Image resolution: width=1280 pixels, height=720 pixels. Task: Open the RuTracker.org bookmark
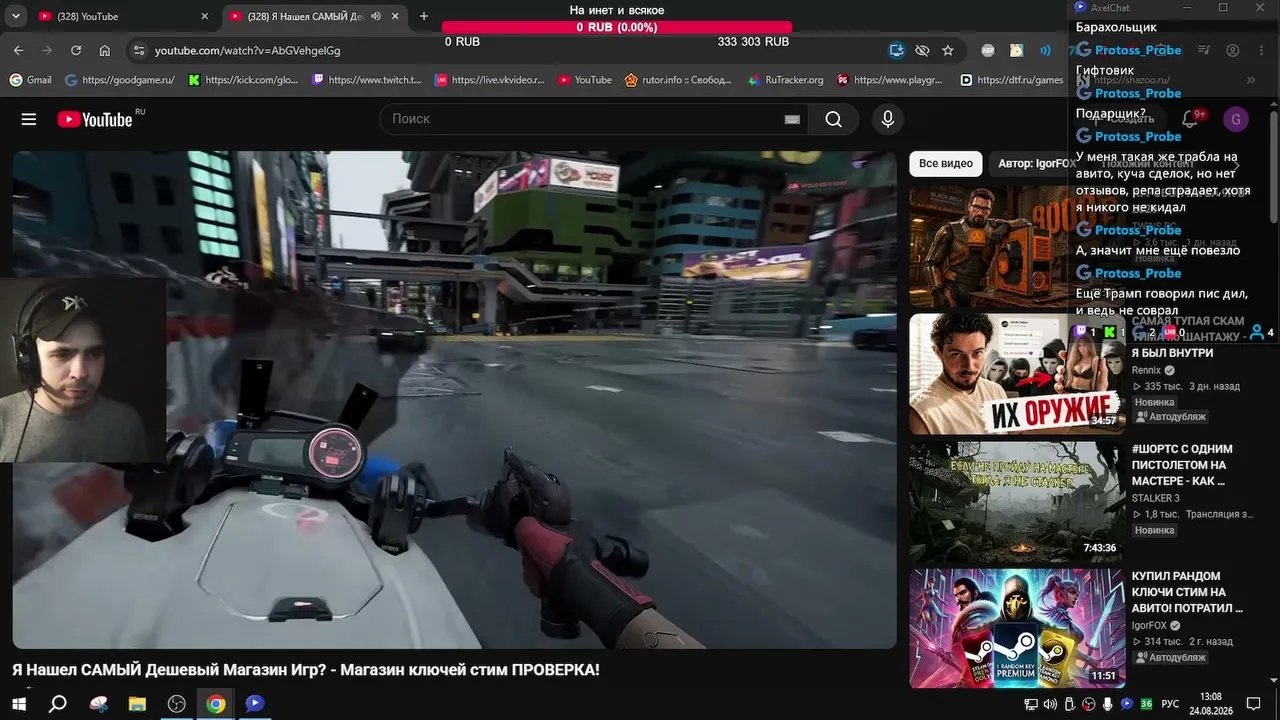[786, 80]
